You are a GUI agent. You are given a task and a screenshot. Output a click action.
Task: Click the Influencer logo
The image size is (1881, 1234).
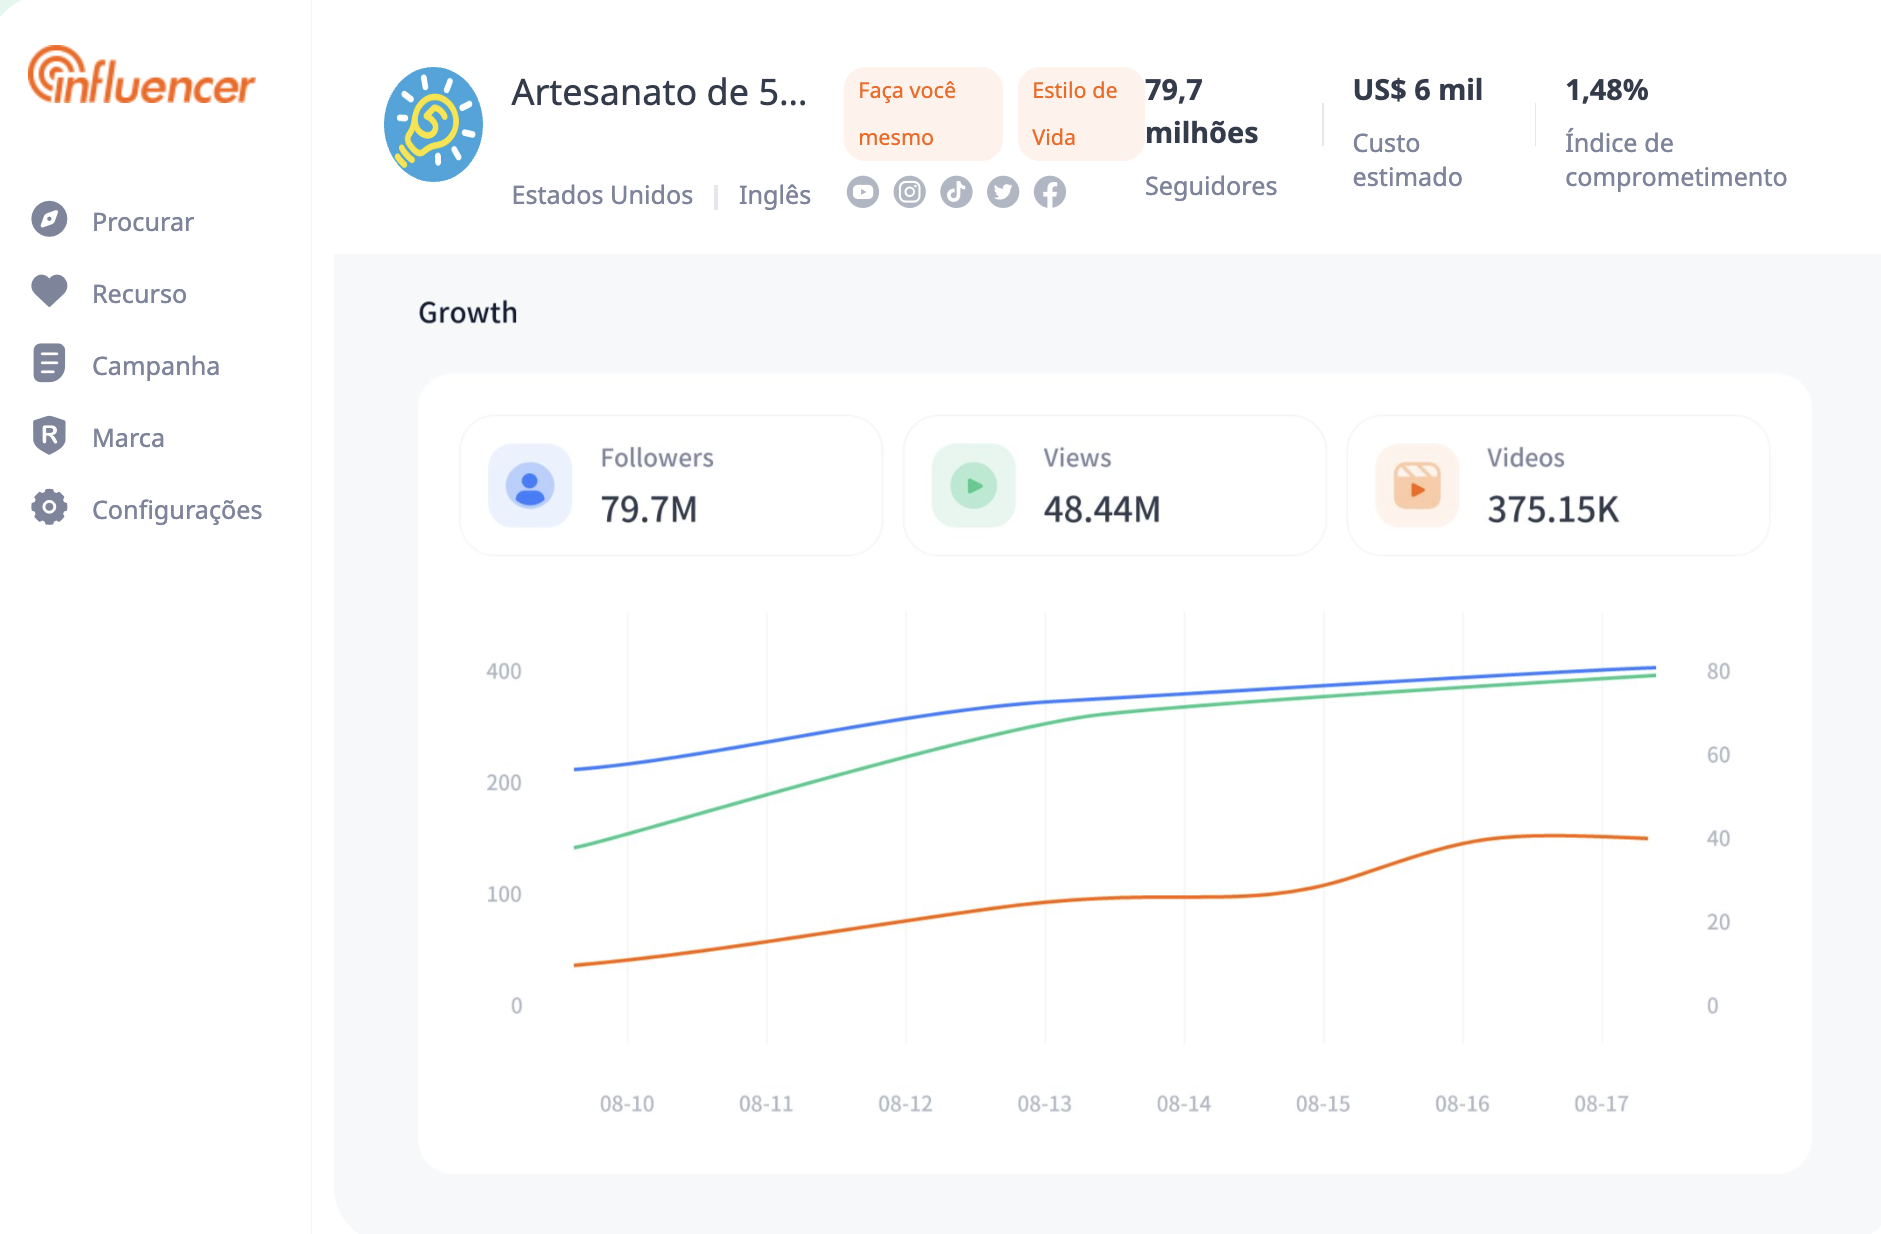[x=141, y=77]
